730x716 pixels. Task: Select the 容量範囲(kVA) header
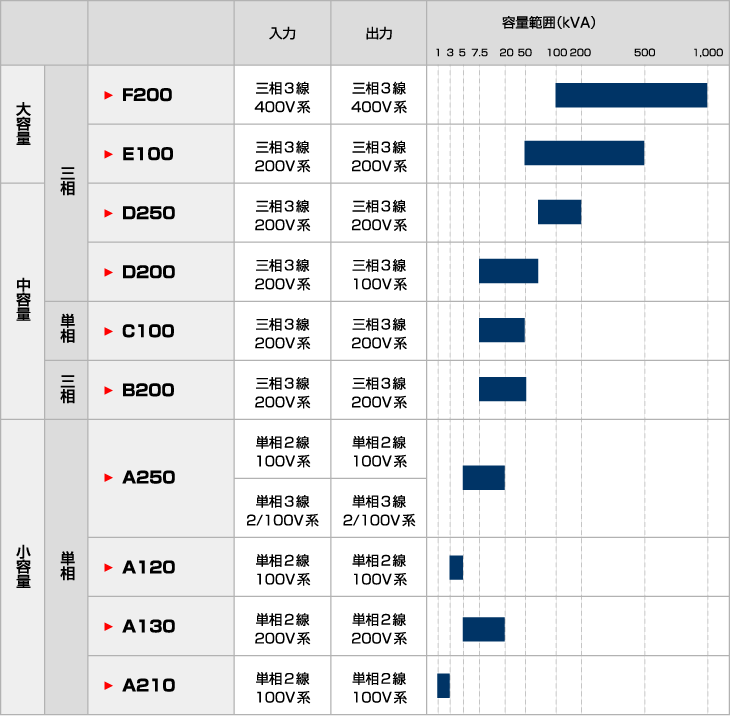(x=577, y=22)
